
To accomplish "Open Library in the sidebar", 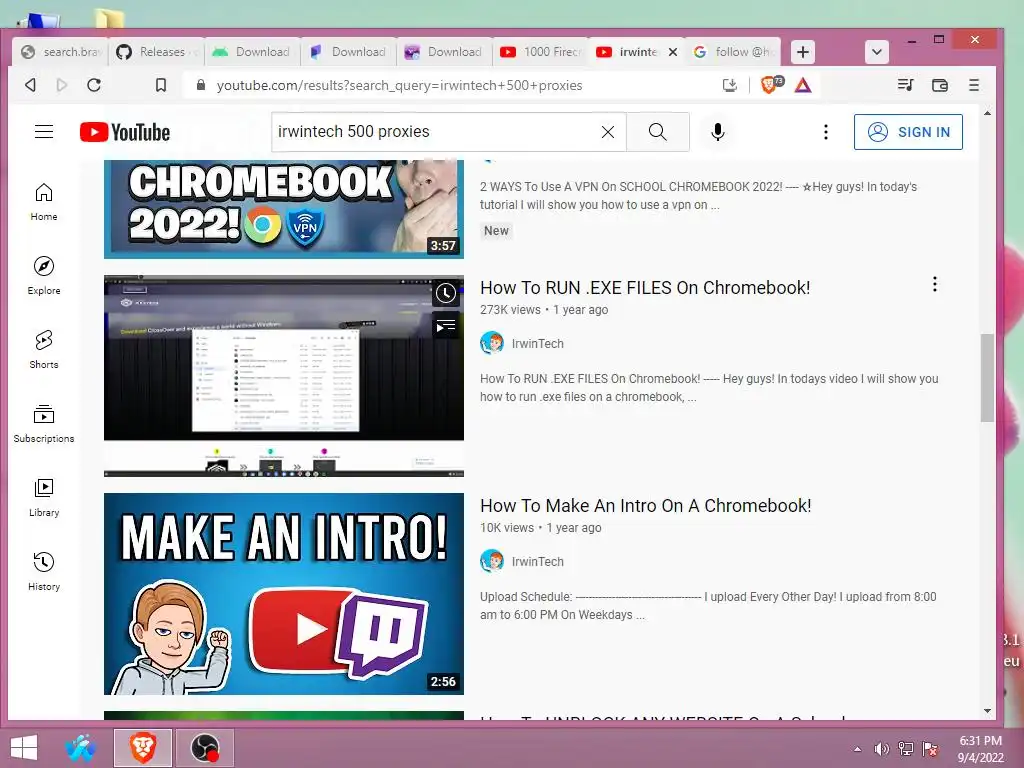I will click(44, 498).
